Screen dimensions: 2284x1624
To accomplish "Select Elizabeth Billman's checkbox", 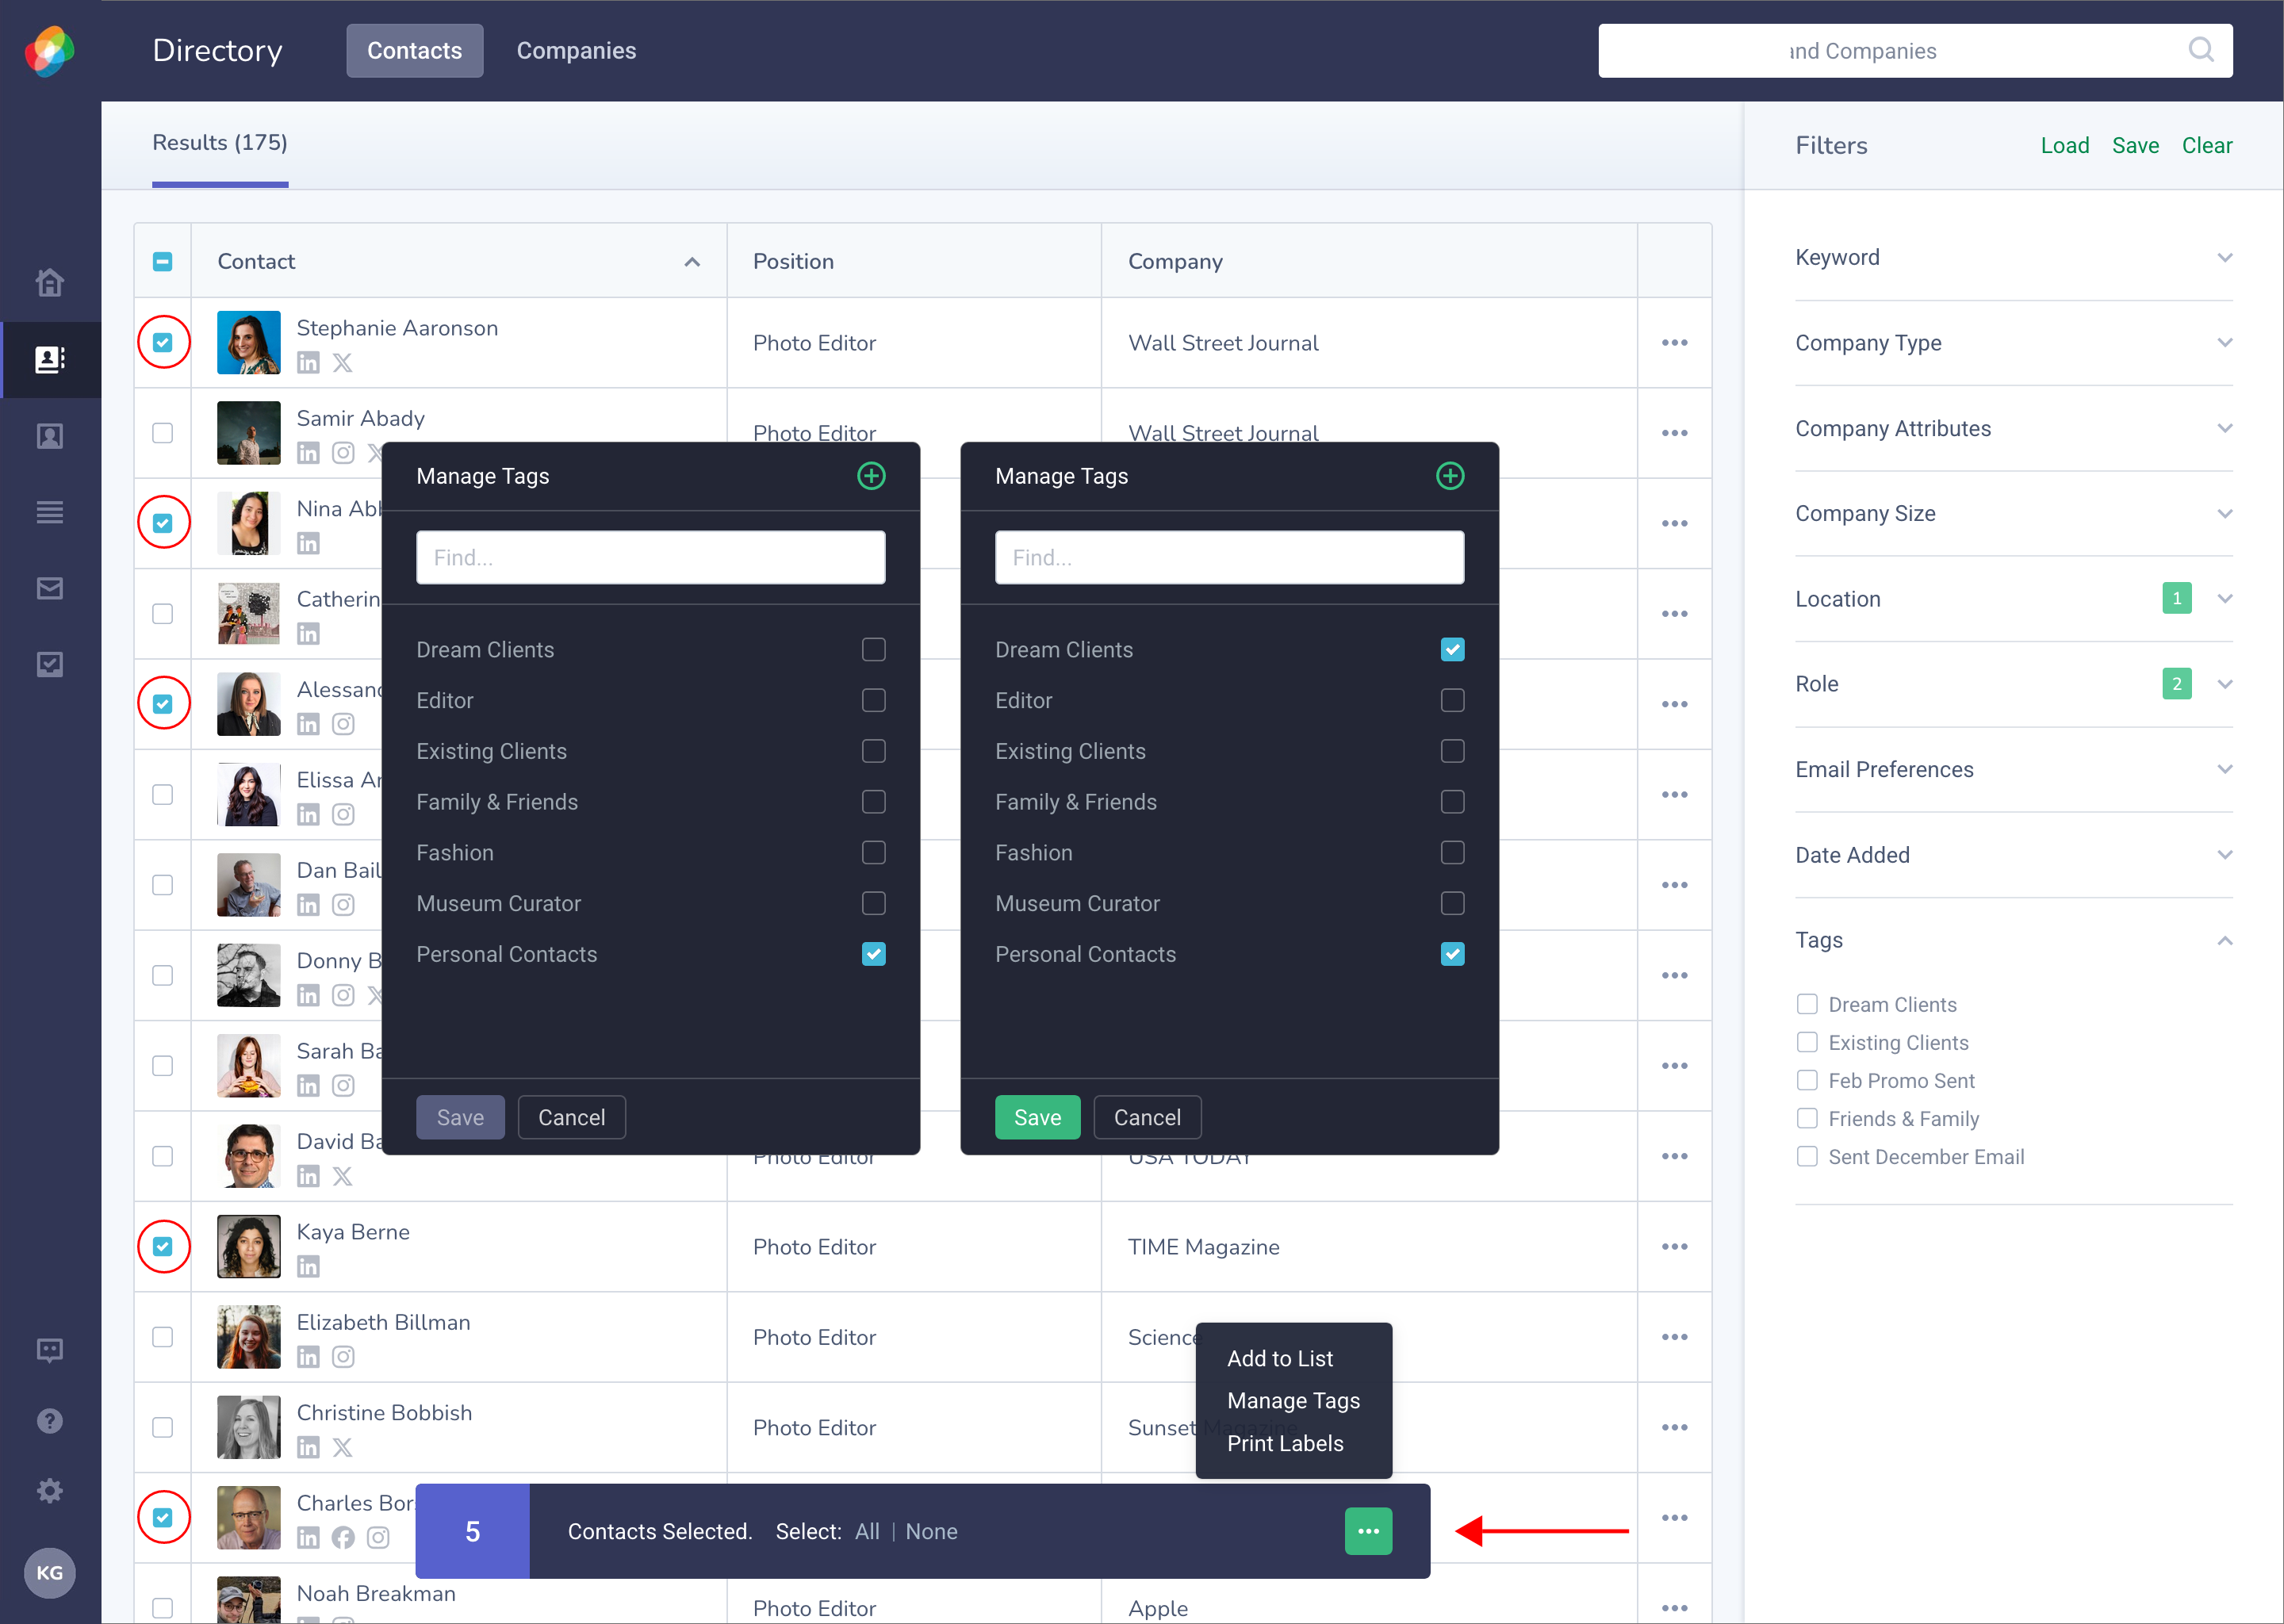I will [x=163, y=1337].
